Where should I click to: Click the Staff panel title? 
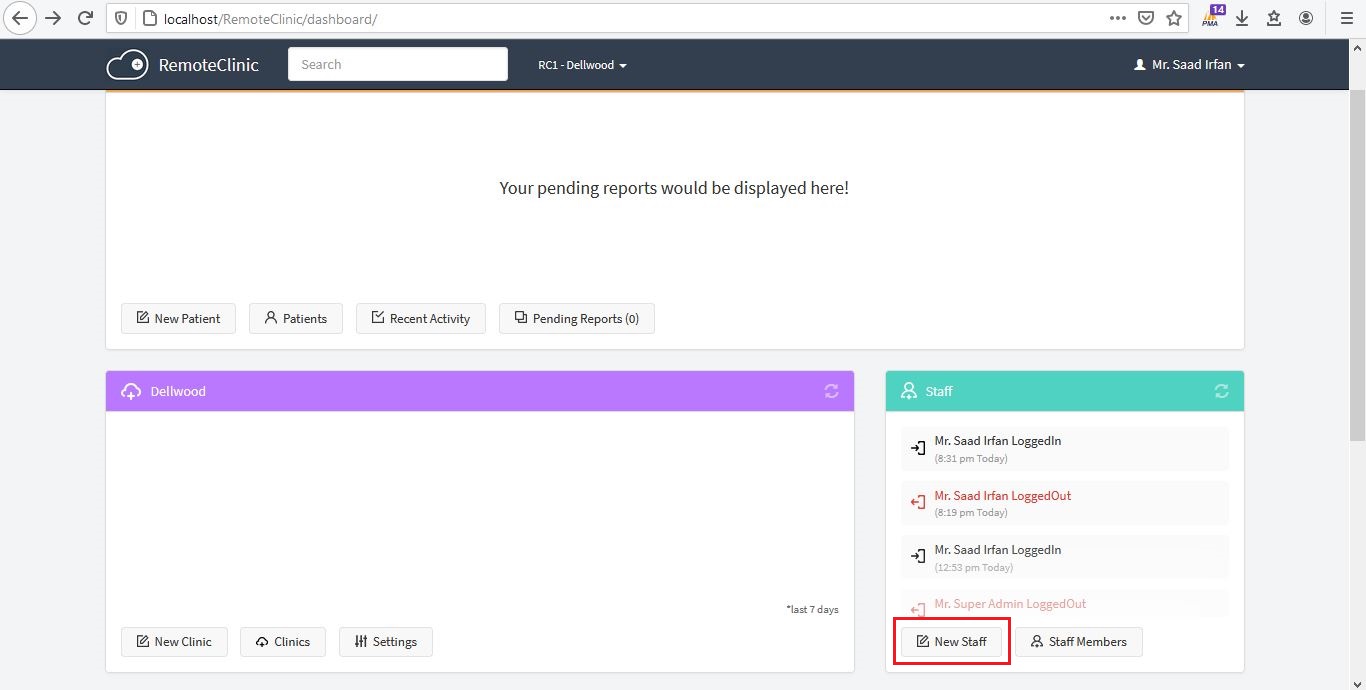(939, 391)
